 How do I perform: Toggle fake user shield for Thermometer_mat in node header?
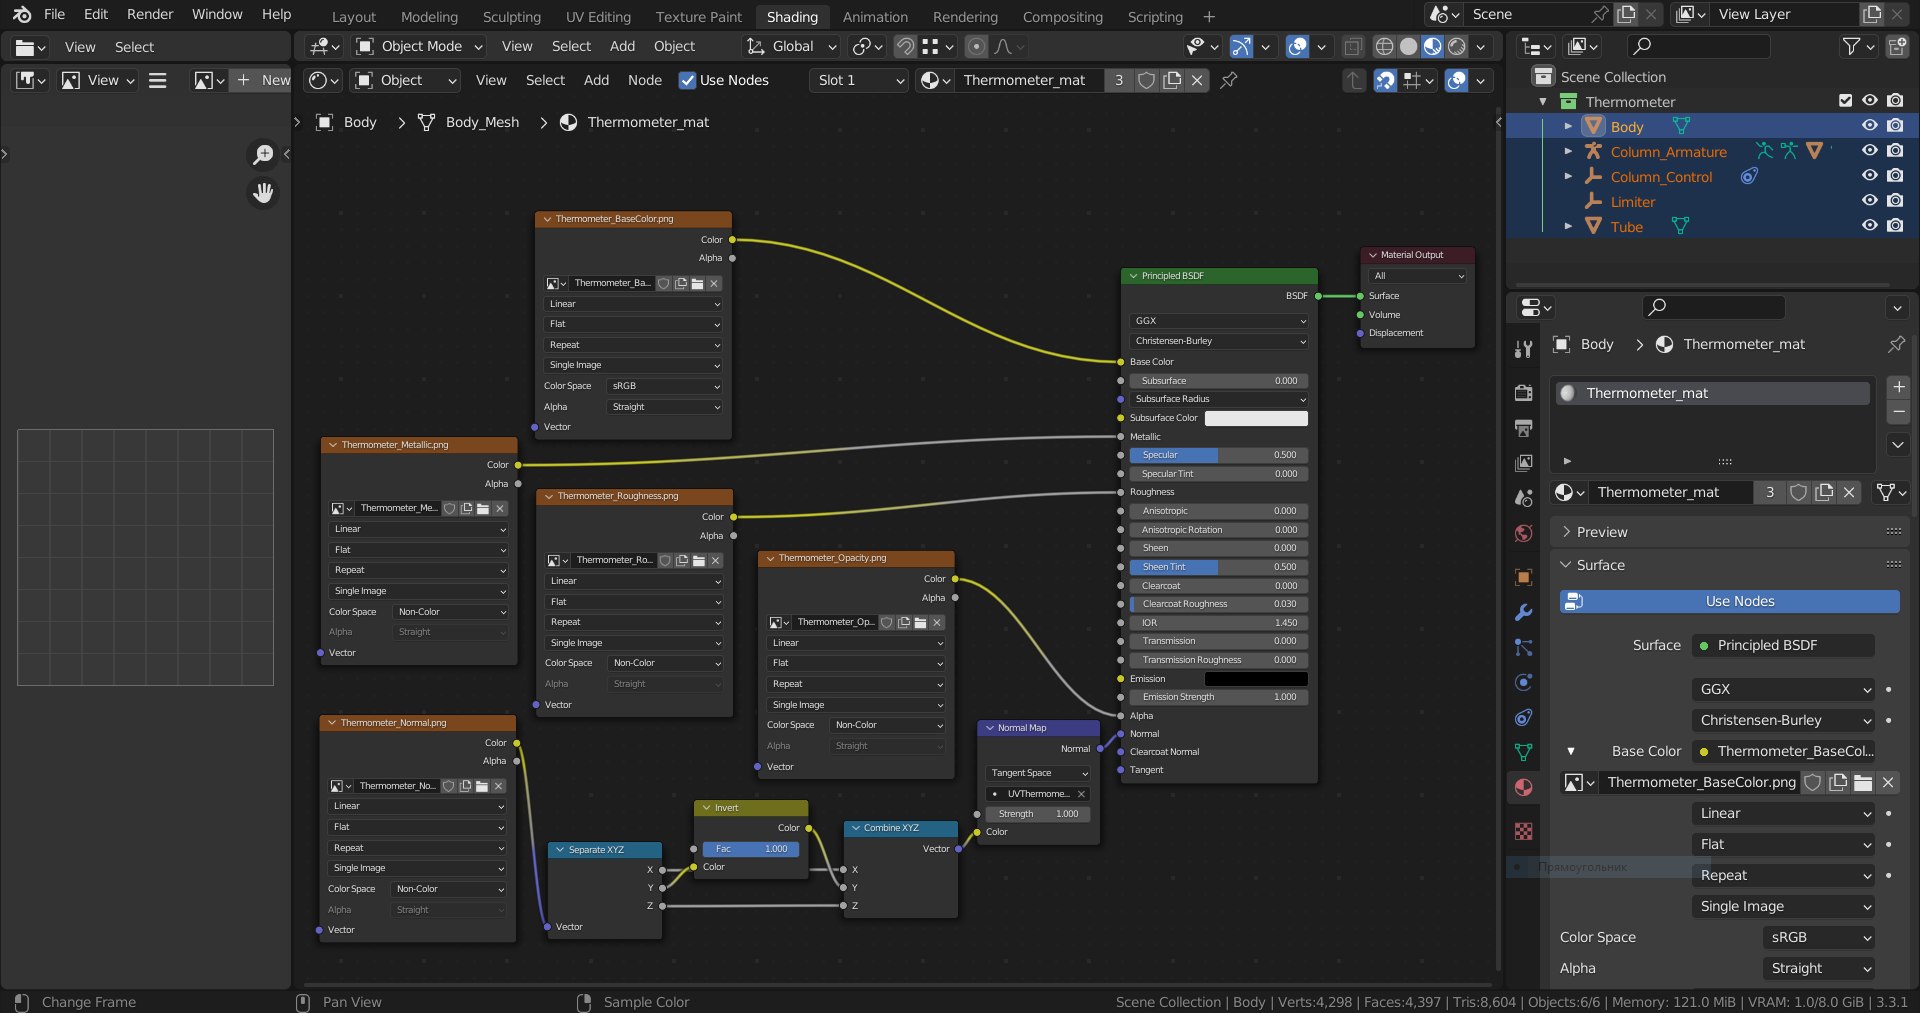pos(1147,80)
